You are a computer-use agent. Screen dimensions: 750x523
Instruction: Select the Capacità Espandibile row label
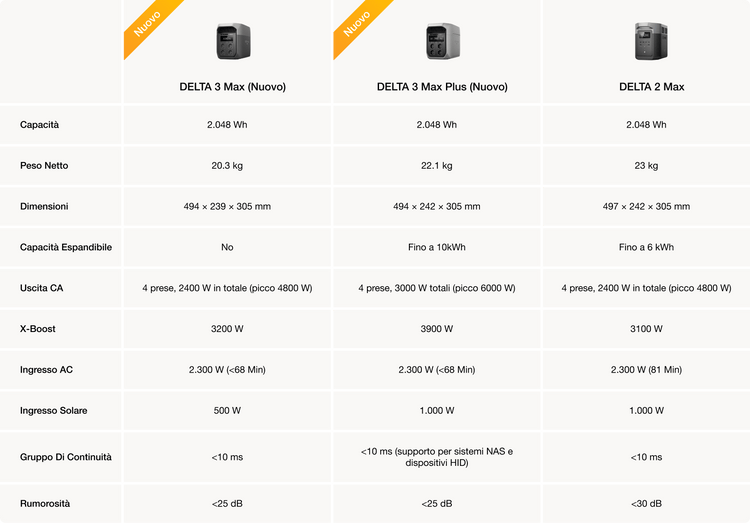tap(66, 247)
